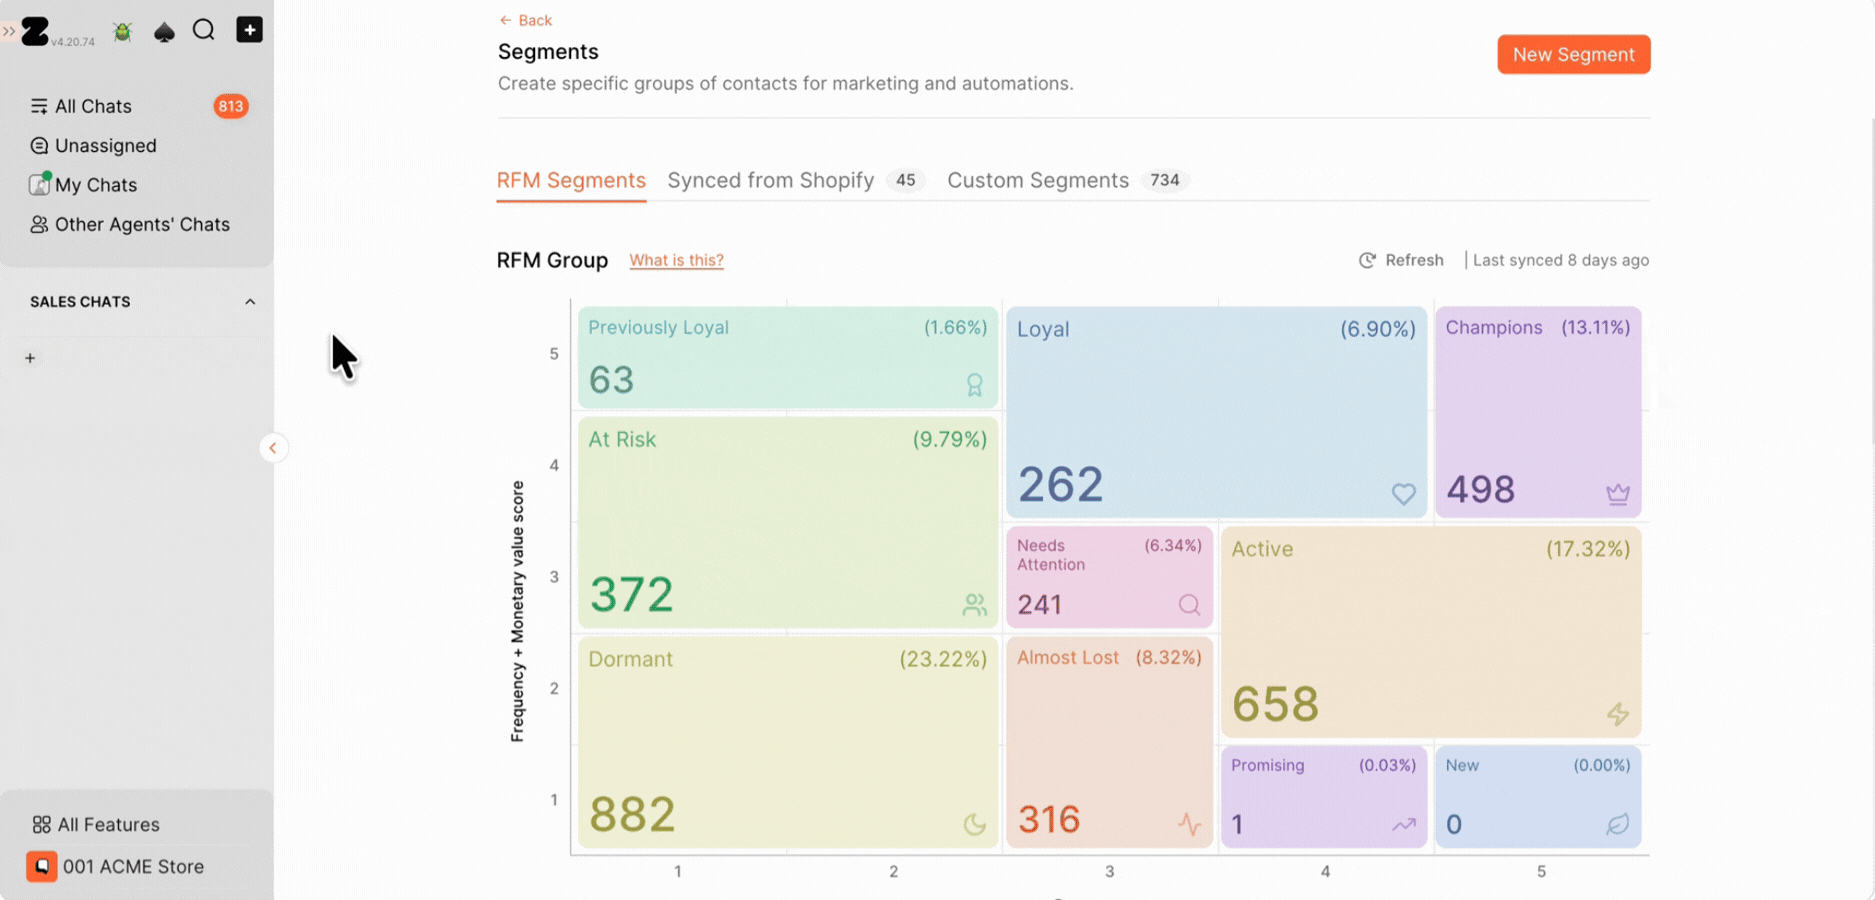Add a sales chat with plus icon
Screen dimensions: 1875x900
pyautogui.click(x=30, y=358)
